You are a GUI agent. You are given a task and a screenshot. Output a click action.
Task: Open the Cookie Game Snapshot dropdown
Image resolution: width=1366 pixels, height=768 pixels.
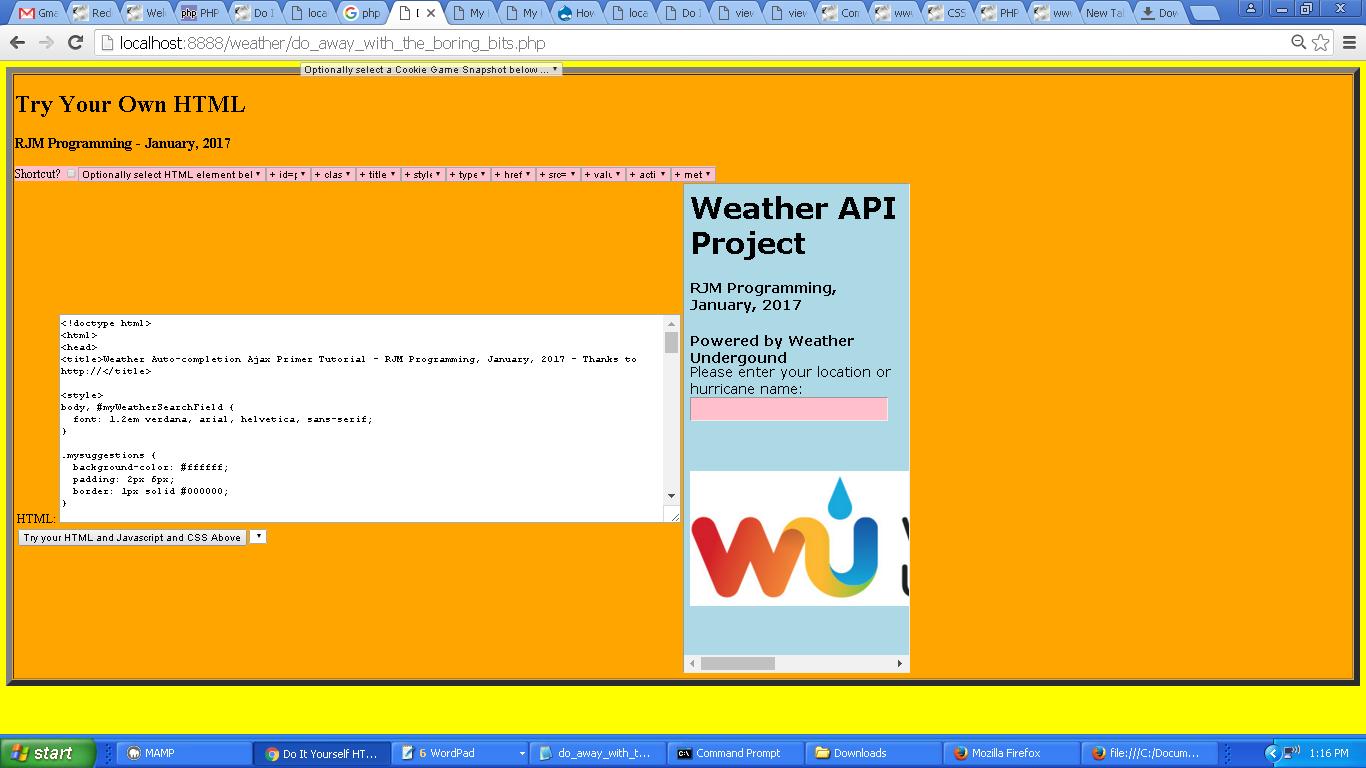(x=431, y=69)
